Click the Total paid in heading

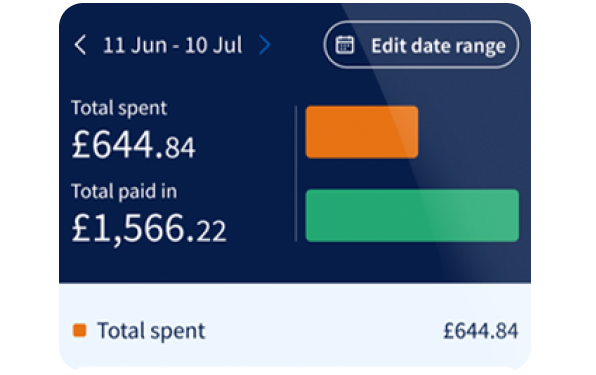[x=124, y=191]
